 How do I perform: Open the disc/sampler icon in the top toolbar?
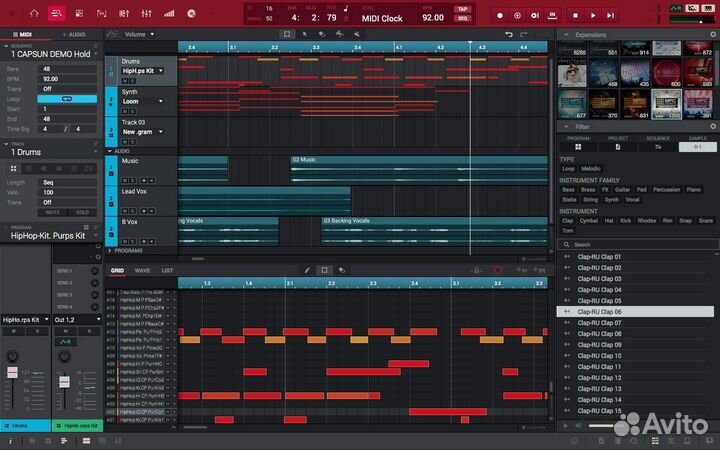pyautogui.click(x=191, y=13)
